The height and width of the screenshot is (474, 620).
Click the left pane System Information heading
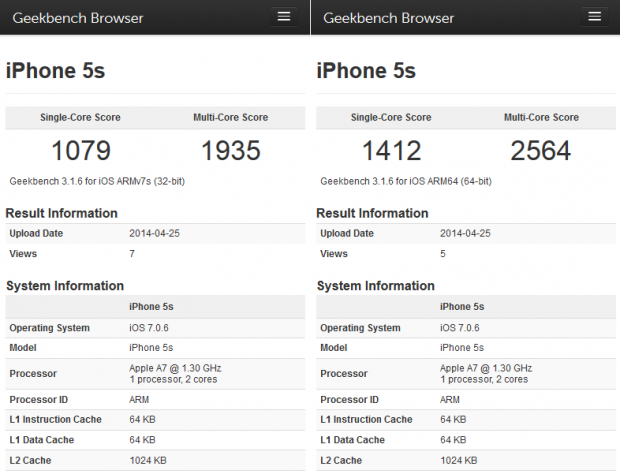tap(65, 286)
